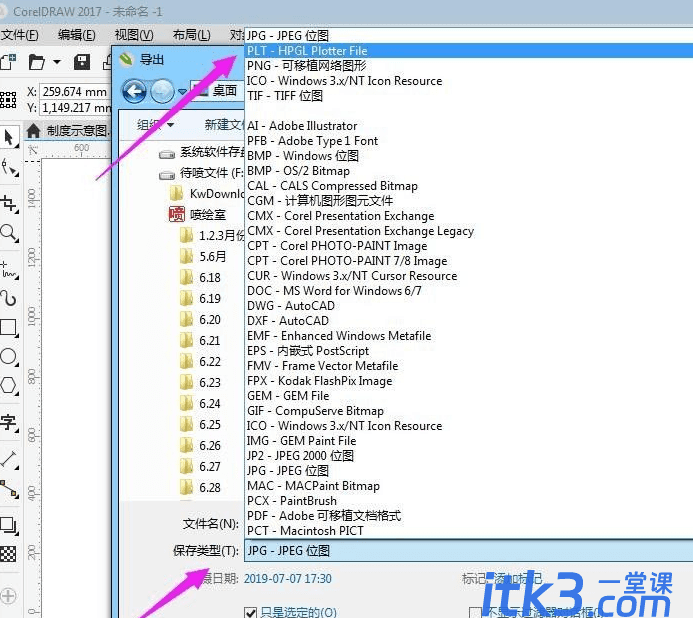Image resolution: width=693 pixels, height=618 pixels.
Task: Toggle the 只是选定的 checkbox
Action: click(x=251, y=612)
